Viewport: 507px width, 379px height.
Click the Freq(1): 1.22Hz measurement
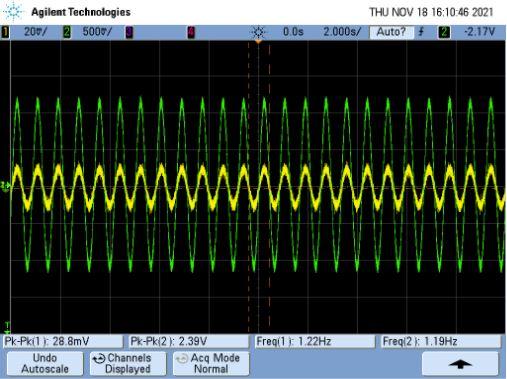[x=315, y=342]
